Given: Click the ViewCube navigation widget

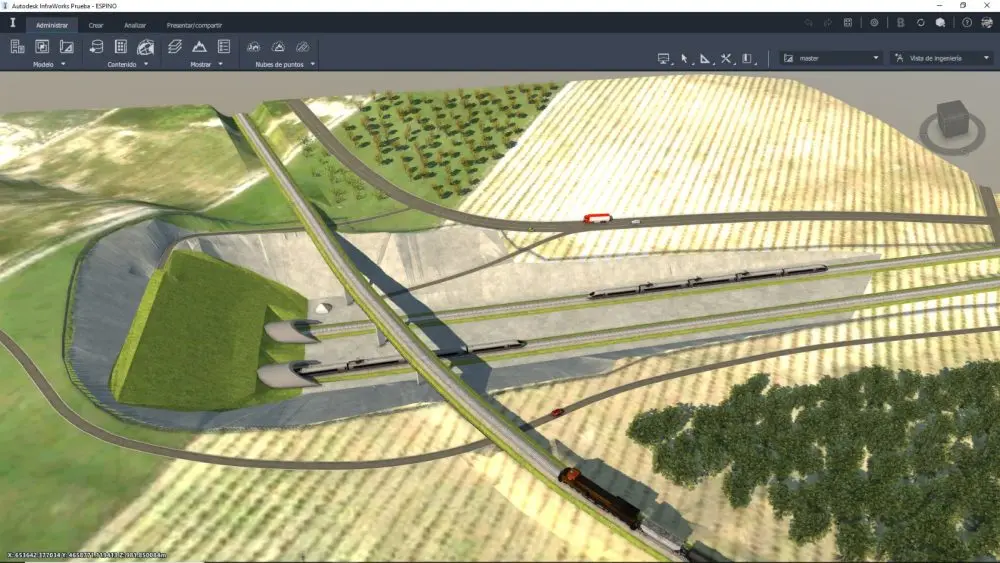Looking at the screenshot, I should tap(951, 123).
